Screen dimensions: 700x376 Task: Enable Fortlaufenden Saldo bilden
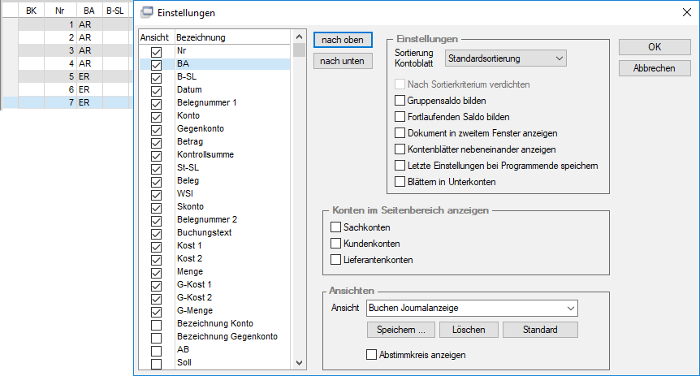tap(400, 117)
